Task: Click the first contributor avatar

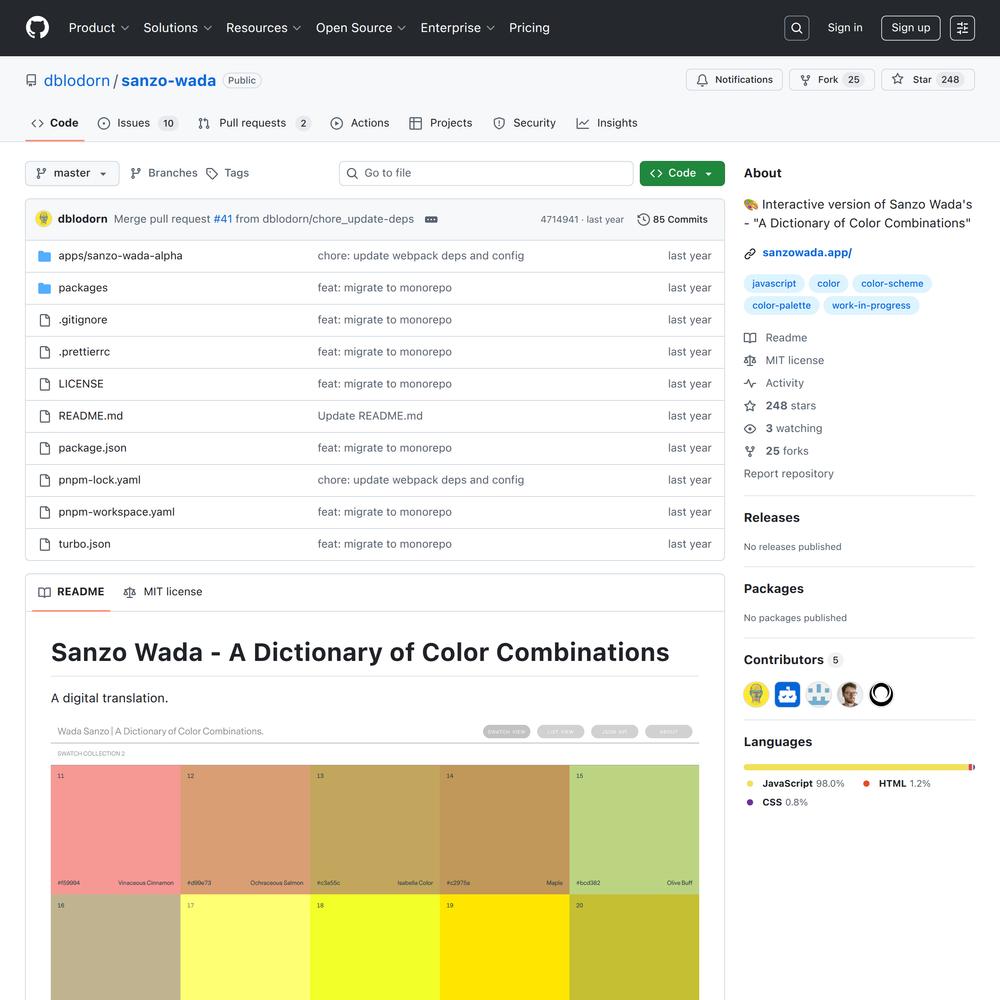Action: 756,694
